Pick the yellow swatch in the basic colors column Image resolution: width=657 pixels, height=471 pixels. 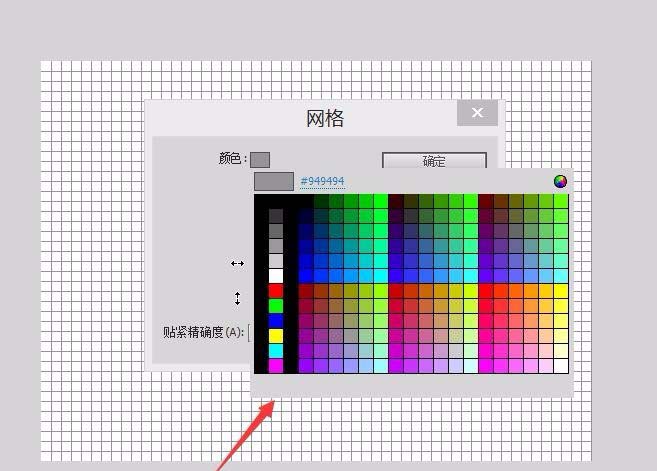pos(276,336)
